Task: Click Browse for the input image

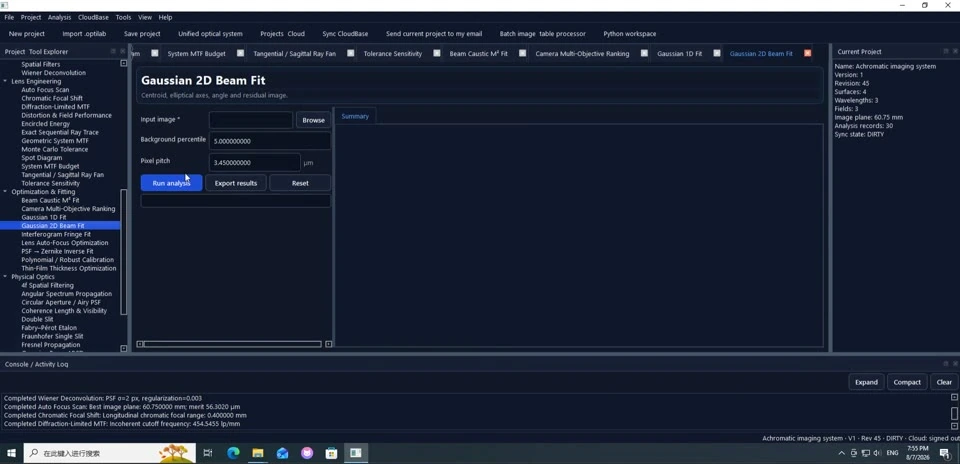Action: click(313, 120)
